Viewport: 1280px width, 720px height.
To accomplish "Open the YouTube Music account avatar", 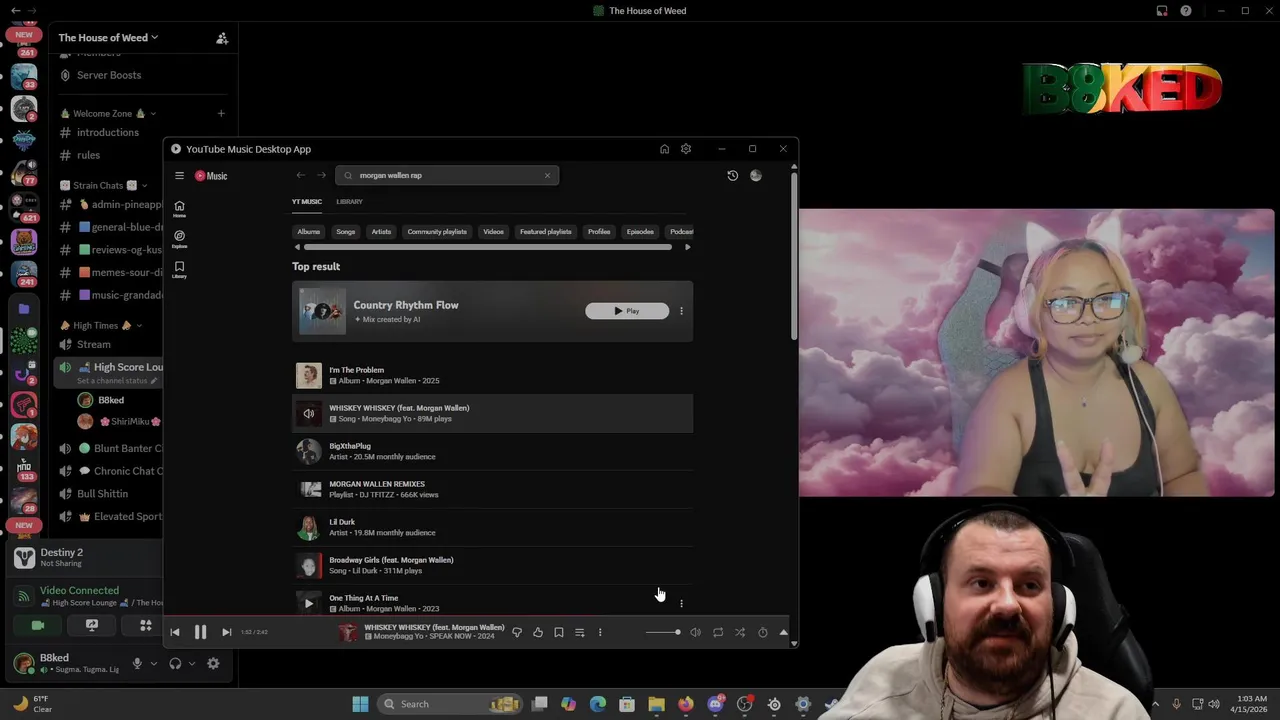I will pyautogui.click(x=756, y=175).
